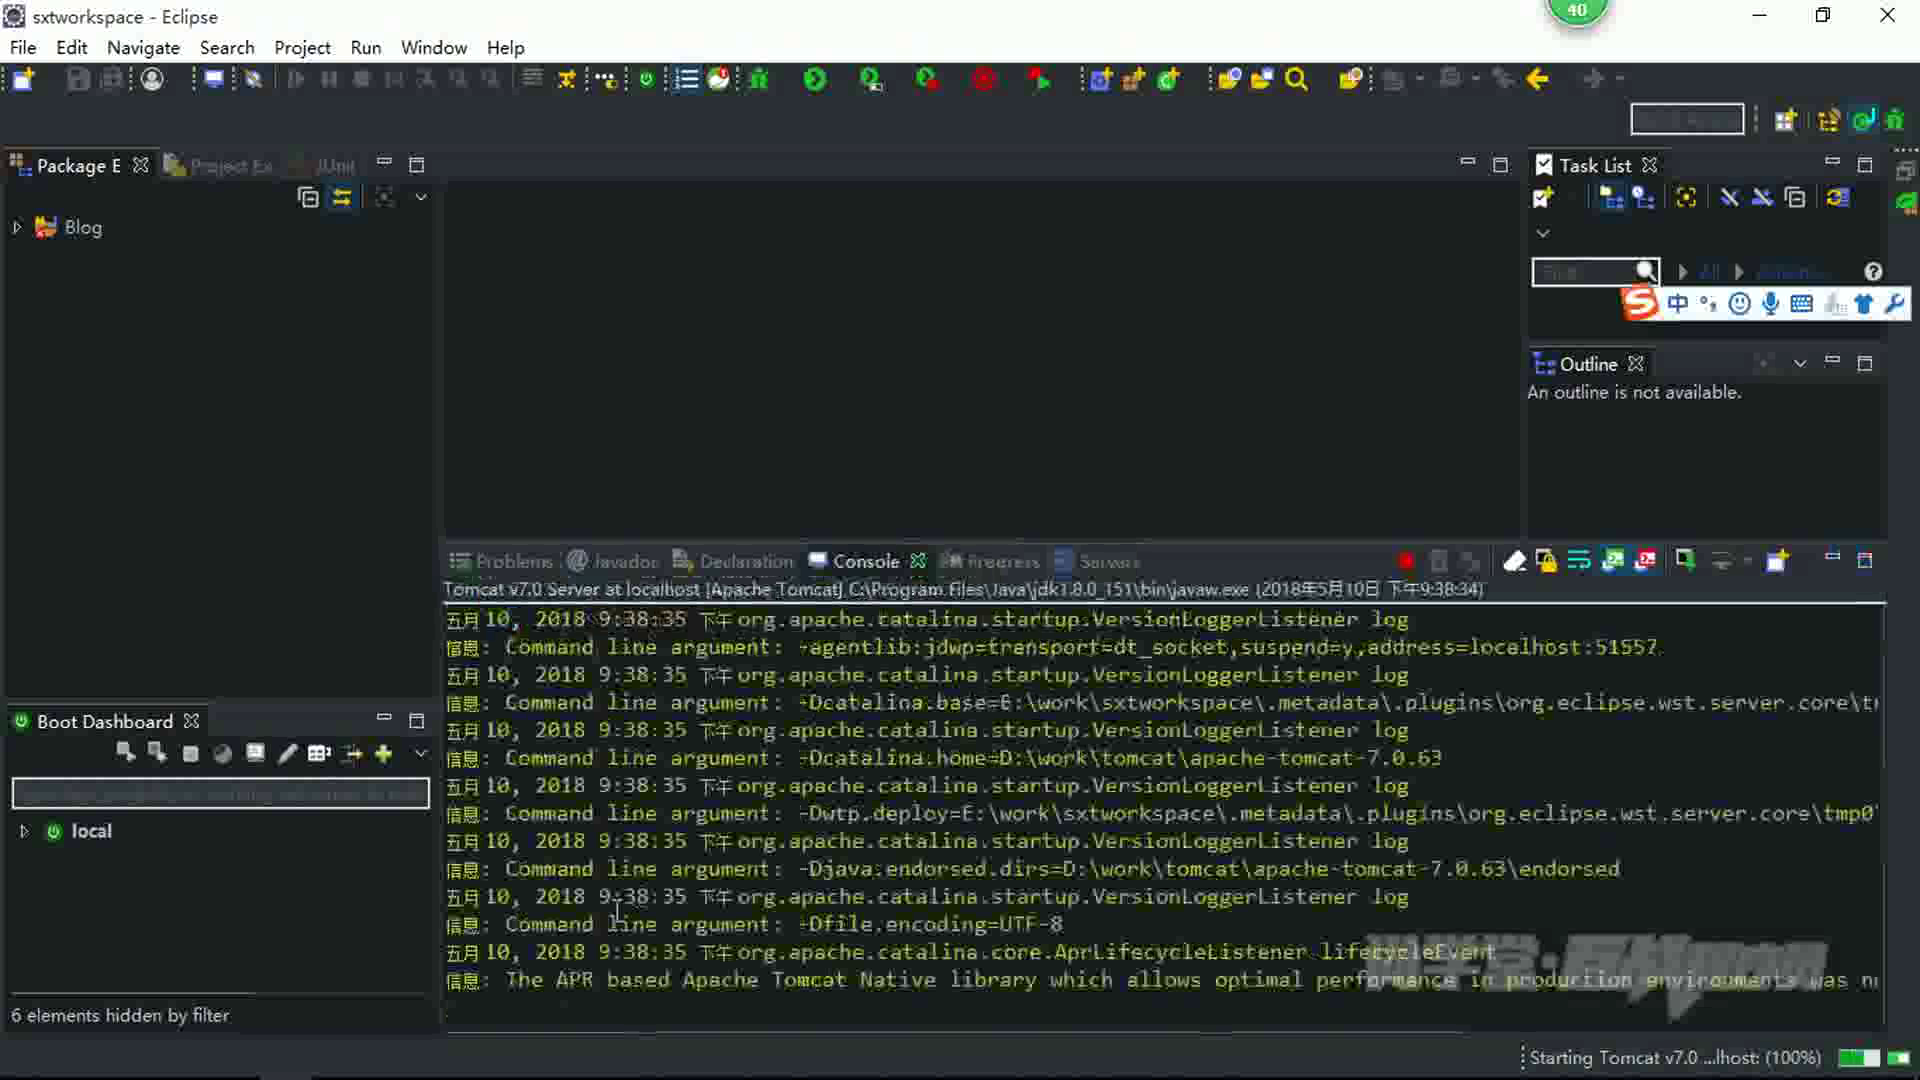Switch to the Declaration tab
The image size is (1920, 1080).
[x=733, y=561]
